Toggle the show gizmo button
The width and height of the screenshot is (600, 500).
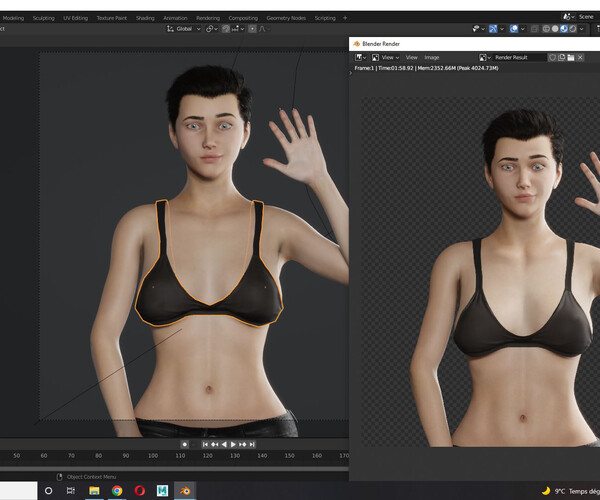493,29
